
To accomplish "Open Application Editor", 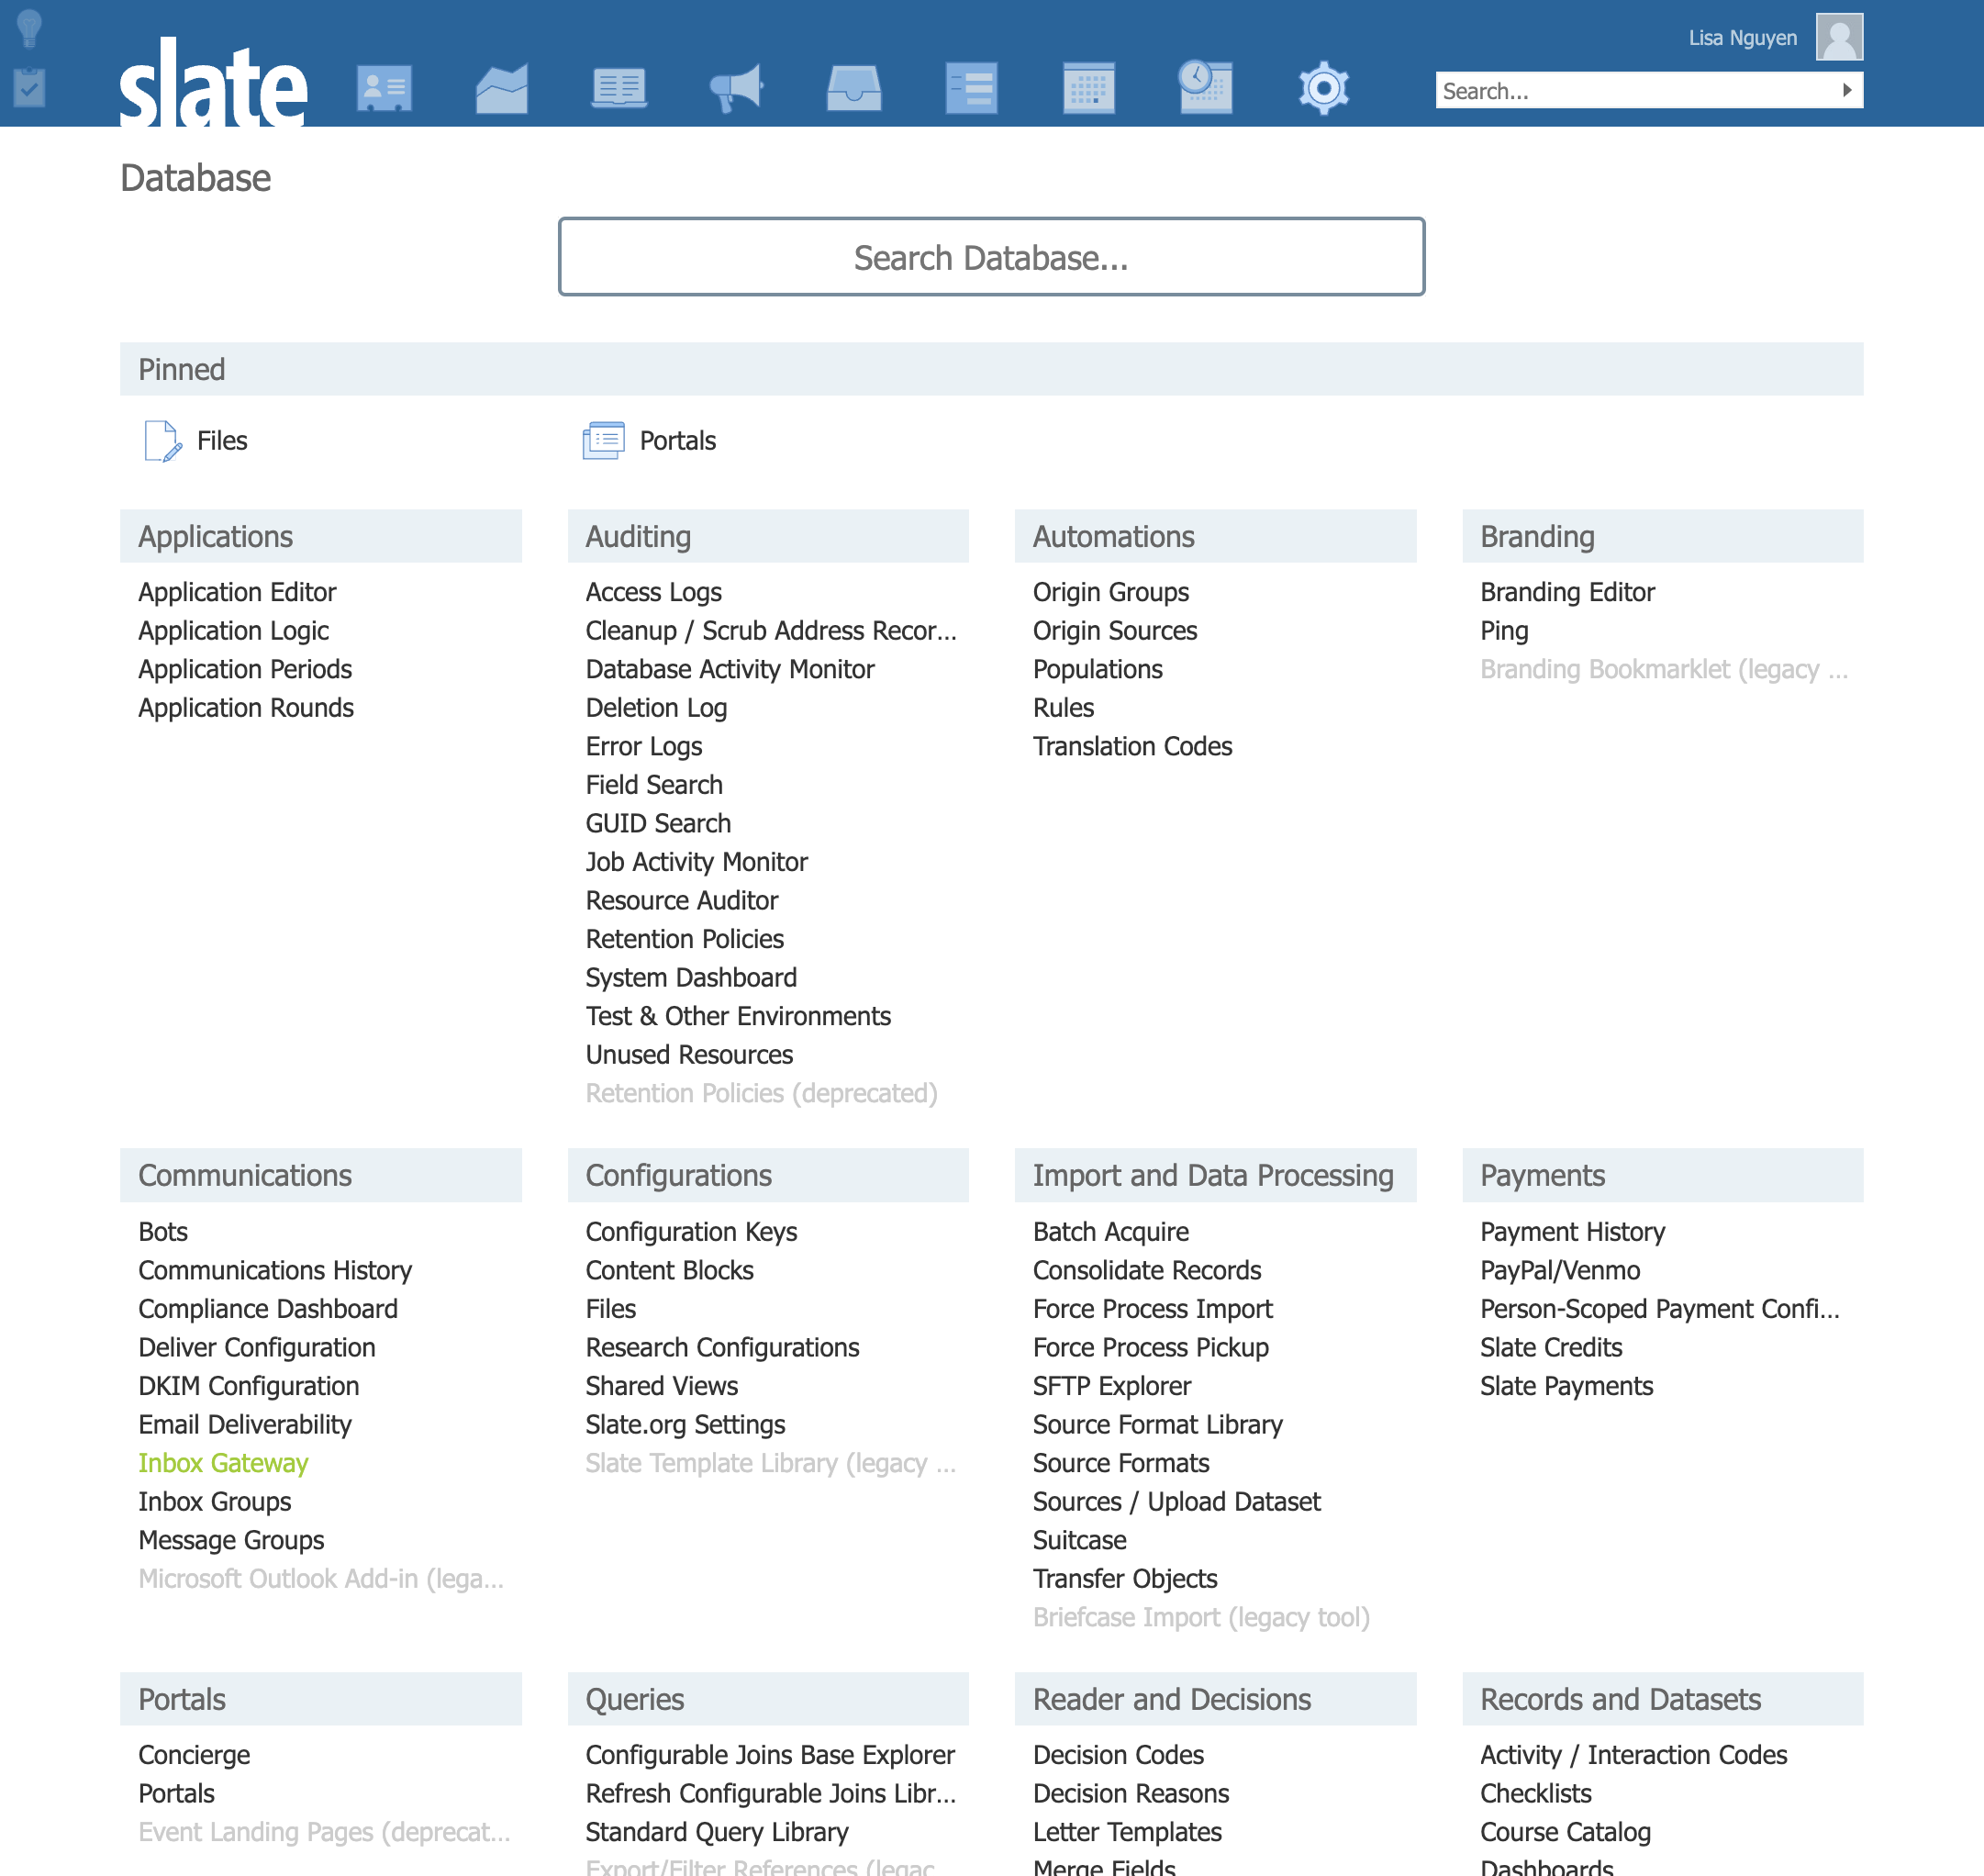I will (x=237, y=592).
